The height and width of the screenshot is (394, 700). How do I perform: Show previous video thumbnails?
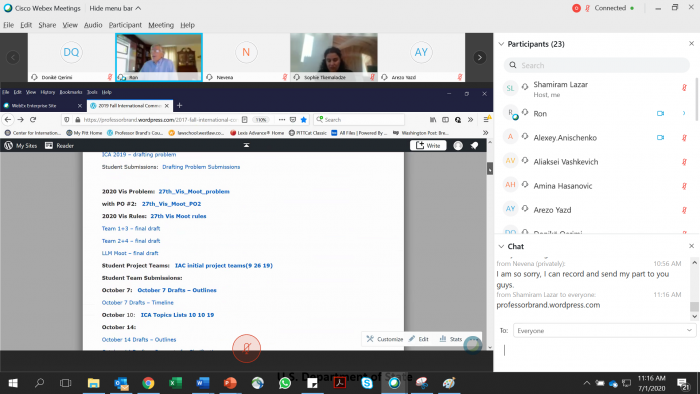tap(13, 57)
